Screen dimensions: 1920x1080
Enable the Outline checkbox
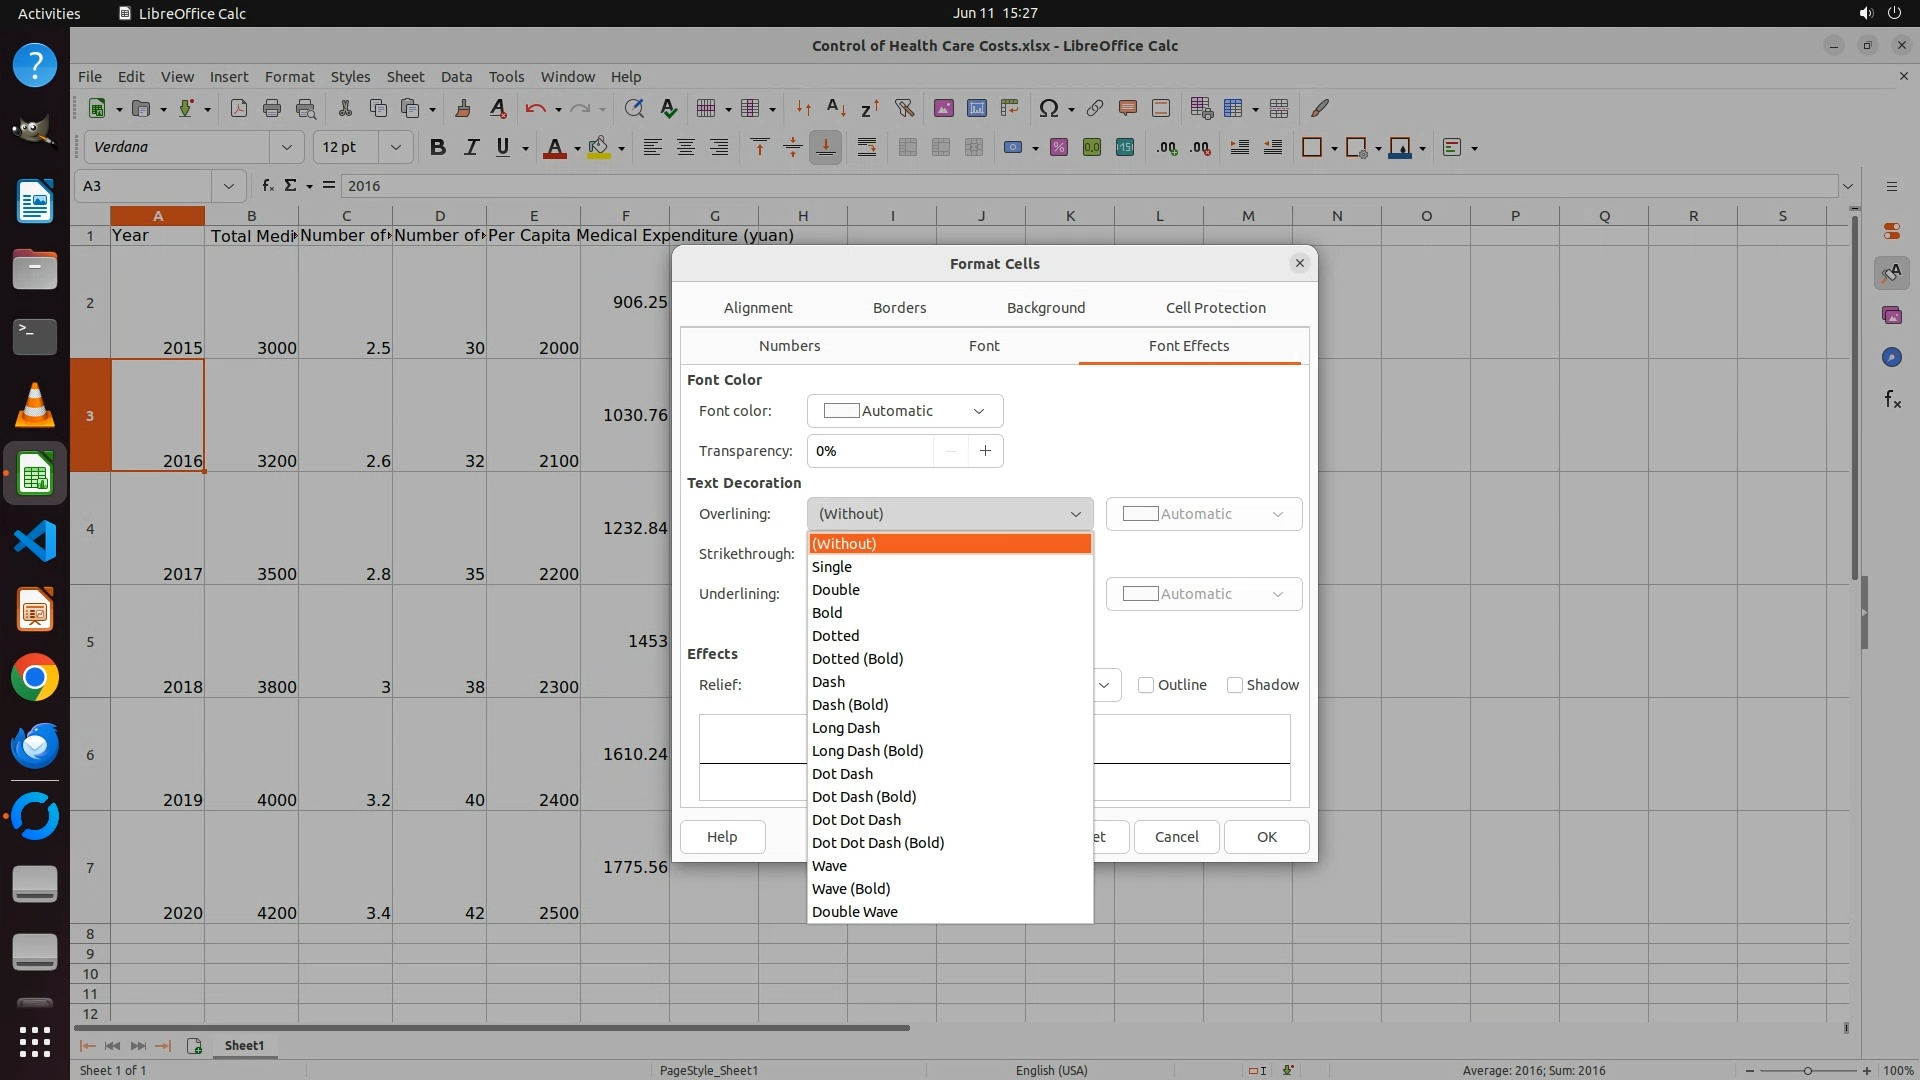1147,685
